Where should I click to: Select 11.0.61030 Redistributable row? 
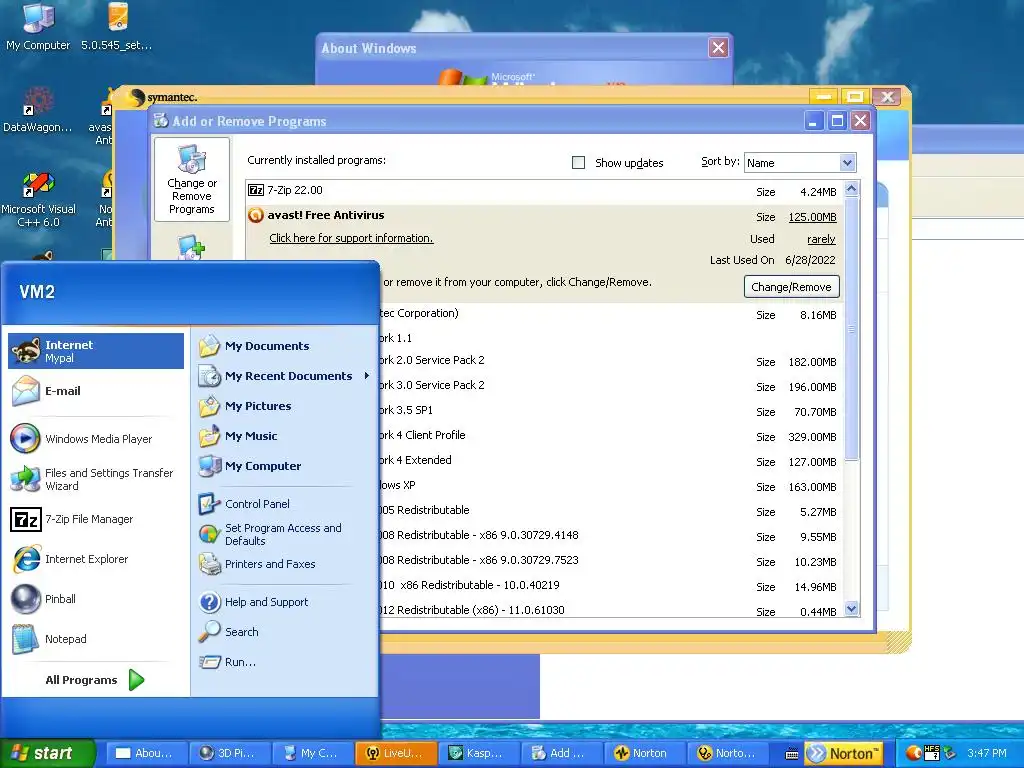point(611,611)
